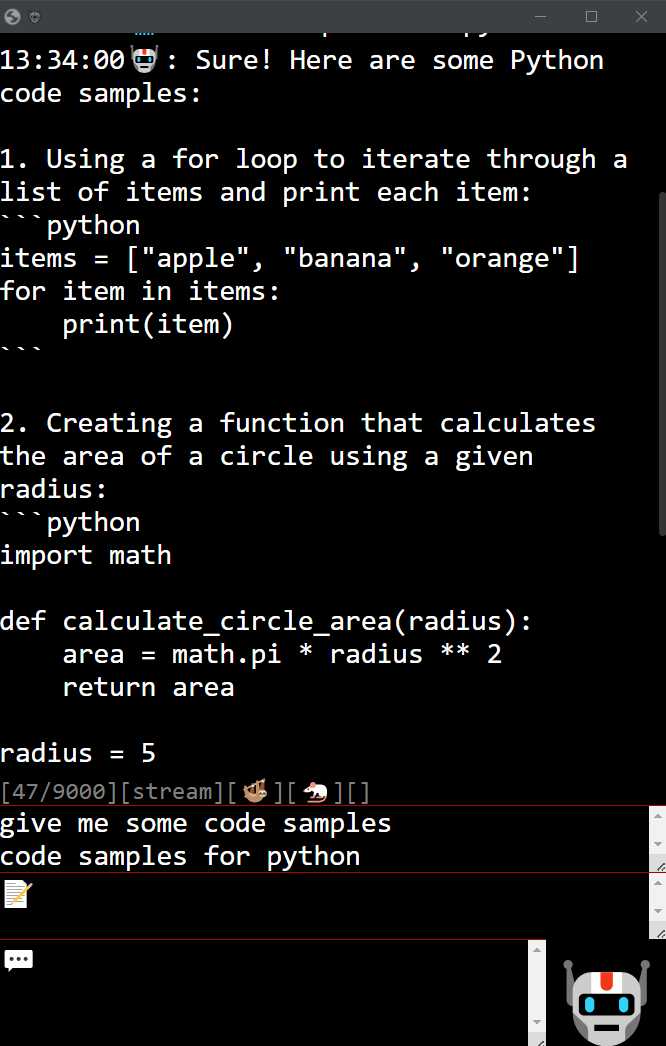Click up arrow of memo field scrollbar
This screenshot has width=666, height=1046.
point(657,882)
